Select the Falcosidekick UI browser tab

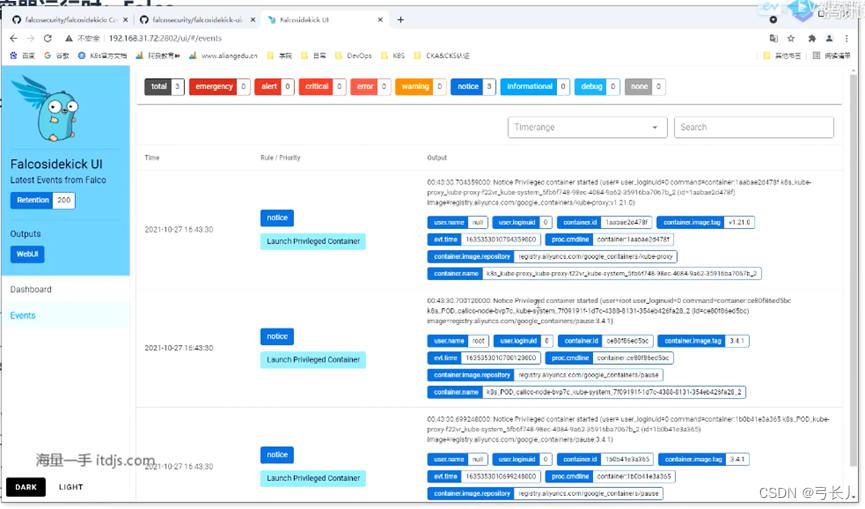(x=324, y=20)
